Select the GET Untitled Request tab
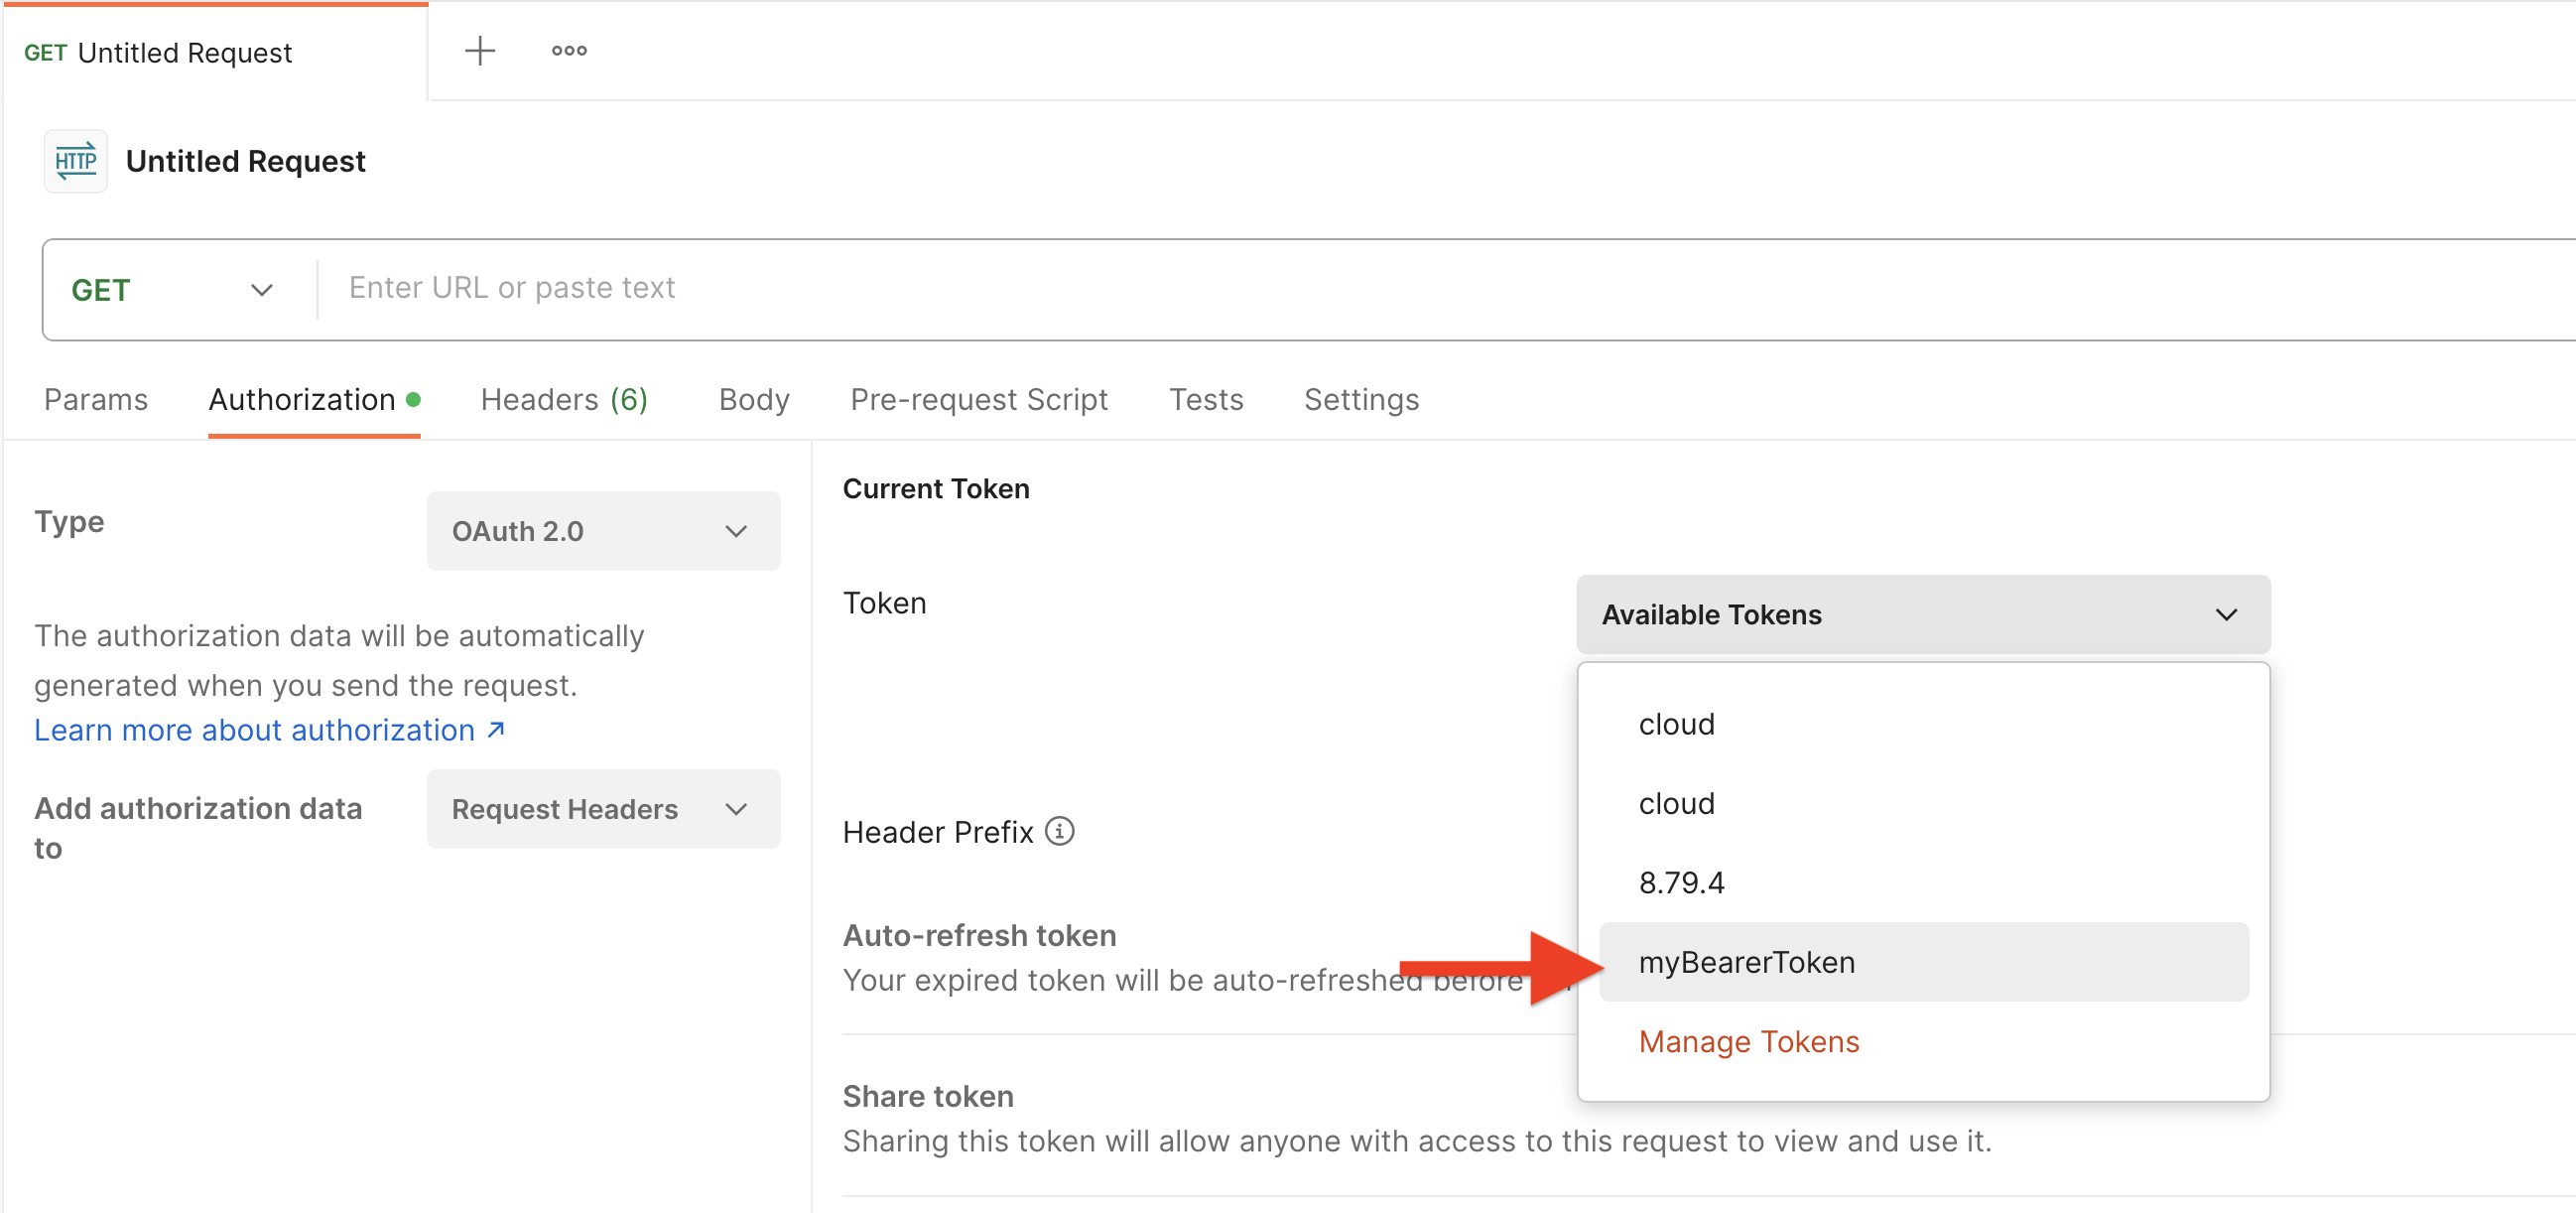Image resolution: width=2576 pixels, height=1213 pixels. [158, 52]
